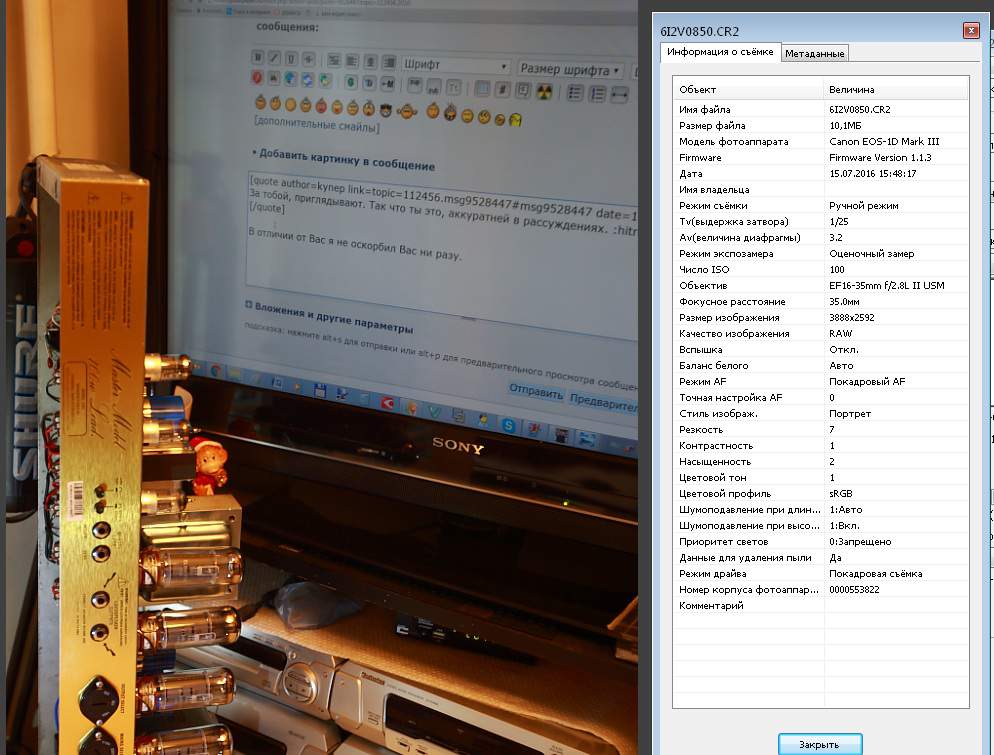This screenshot has height=755, width=994.
Task: Insert the radioactive symbol icon
Action: click(544, 92)
